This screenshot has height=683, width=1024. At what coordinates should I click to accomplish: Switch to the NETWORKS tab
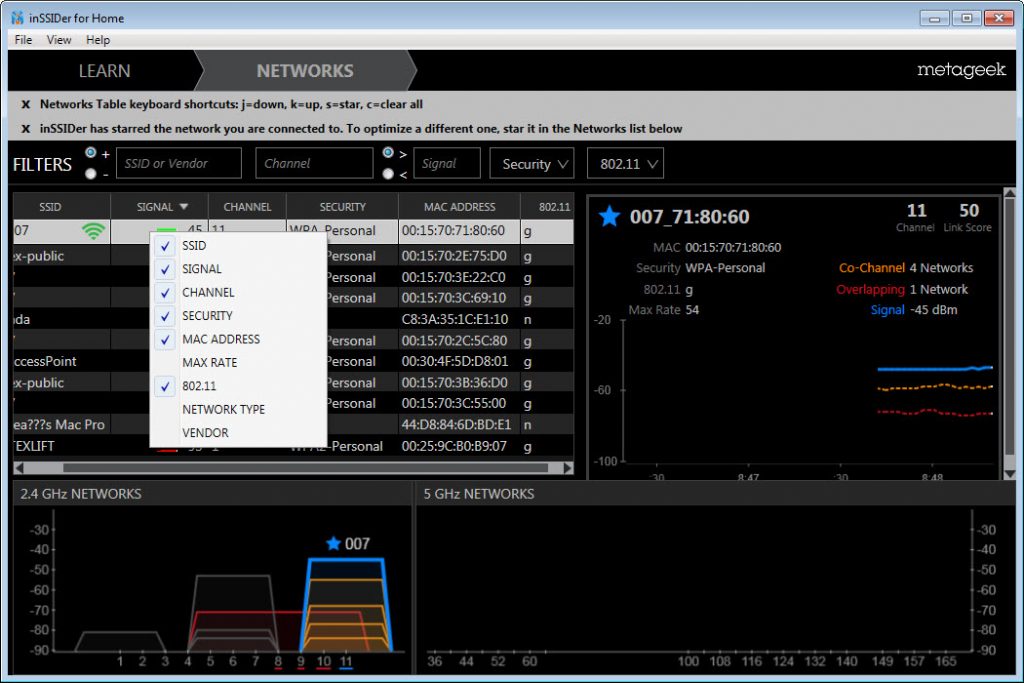point(305,71)
